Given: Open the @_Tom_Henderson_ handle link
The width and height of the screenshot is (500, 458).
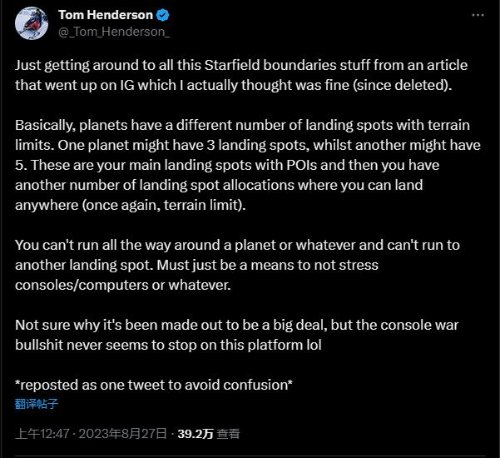Looking at the screenshot, I should [x=114, y=32].
